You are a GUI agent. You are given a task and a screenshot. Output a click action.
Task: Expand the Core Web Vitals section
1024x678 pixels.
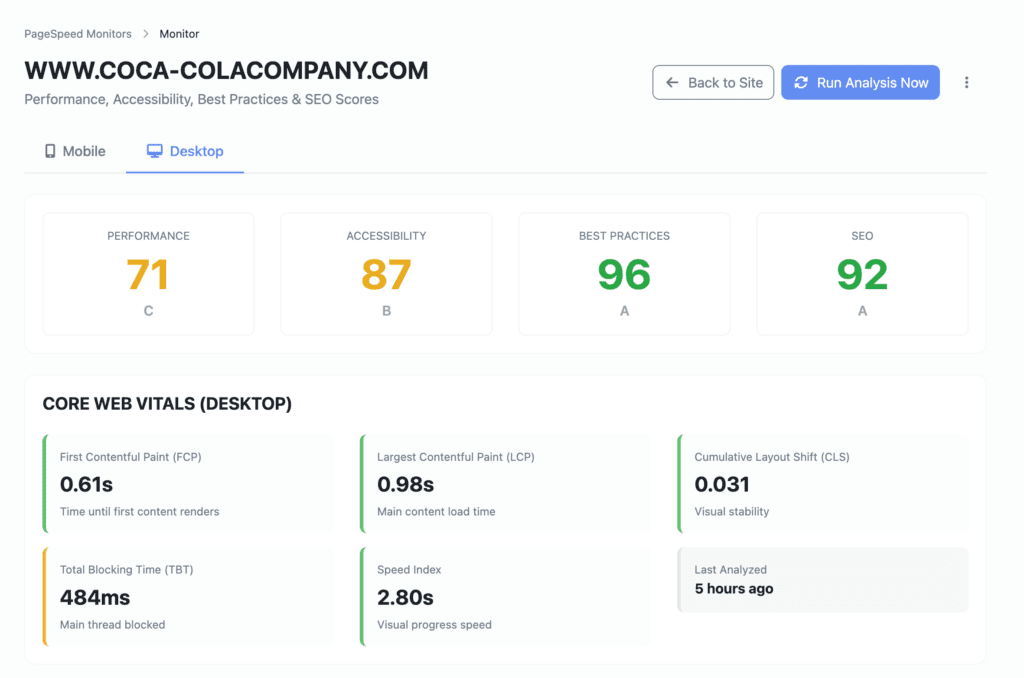(166, 403)
